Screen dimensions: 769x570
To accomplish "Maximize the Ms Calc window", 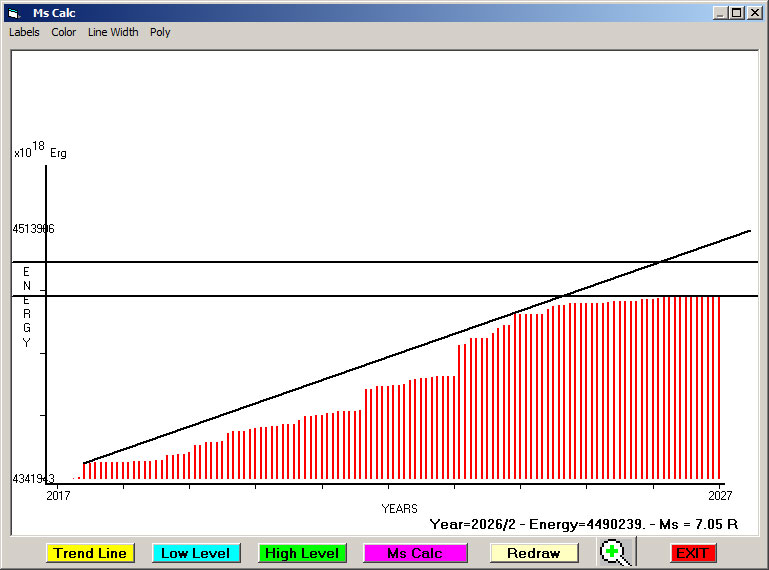I will (x=737, y=13).
